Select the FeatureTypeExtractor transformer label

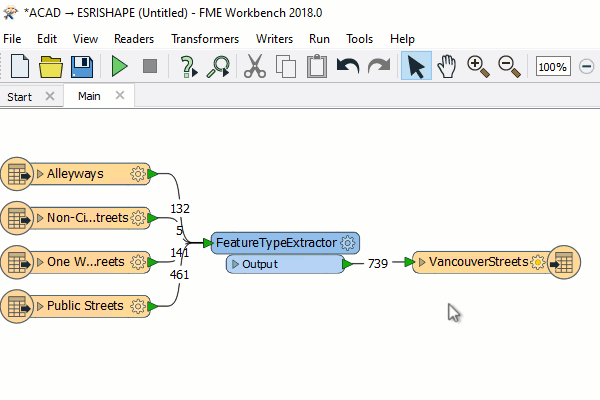(x=276, y=242)
